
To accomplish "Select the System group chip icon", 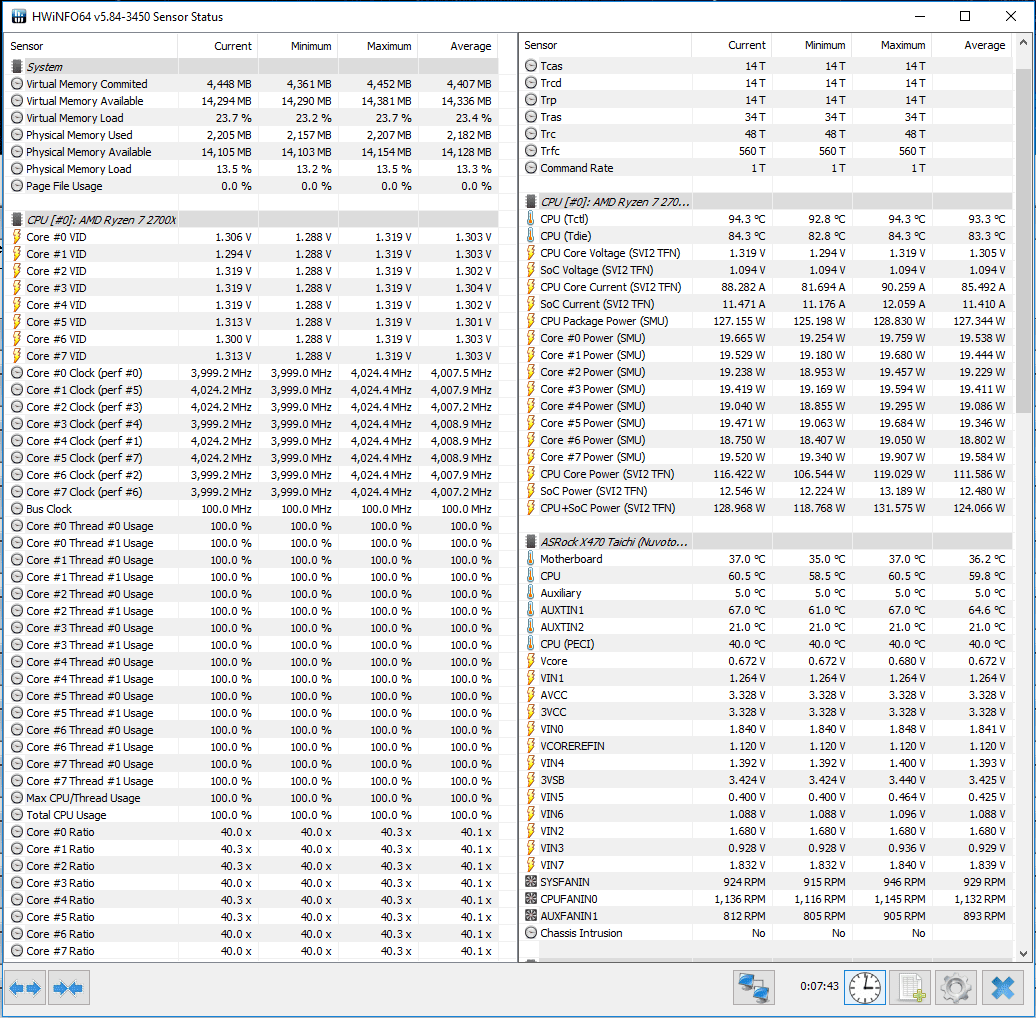I will pyautogui.click(x=17, y=67).
